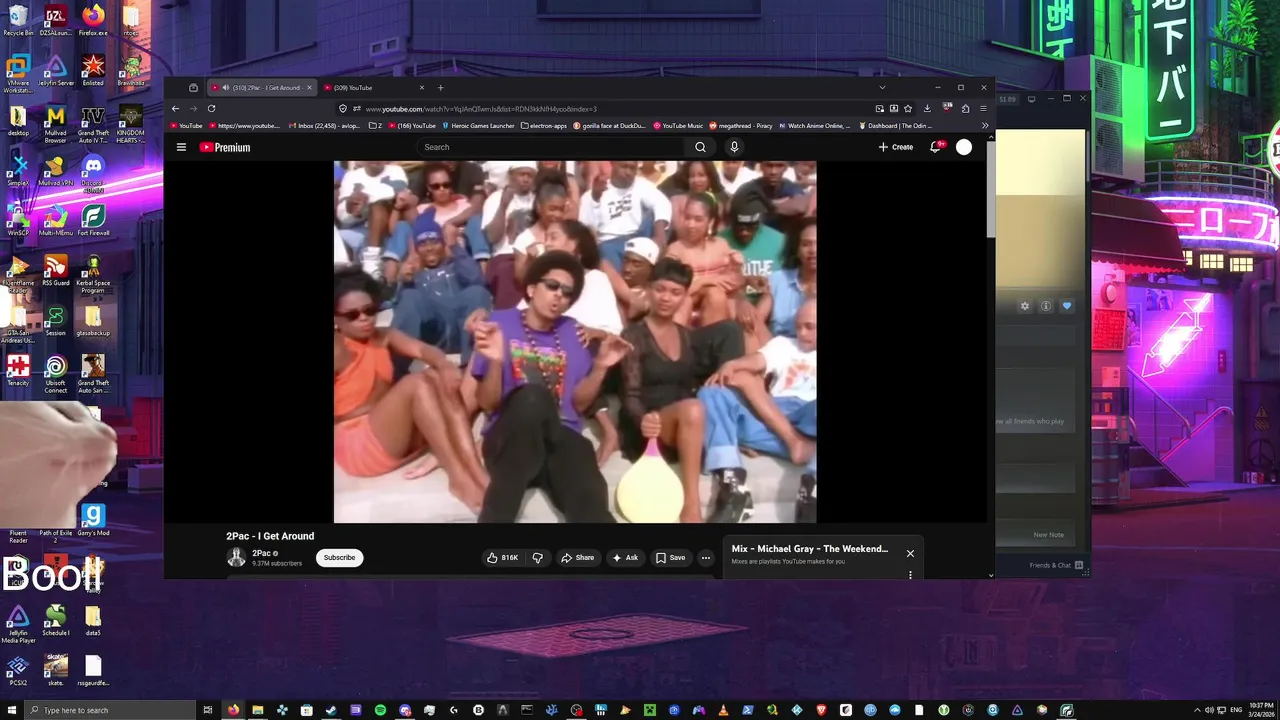Open more actions ellipsis beside Save
This screenshot has height=720, width=1280.
coord(705,558)
